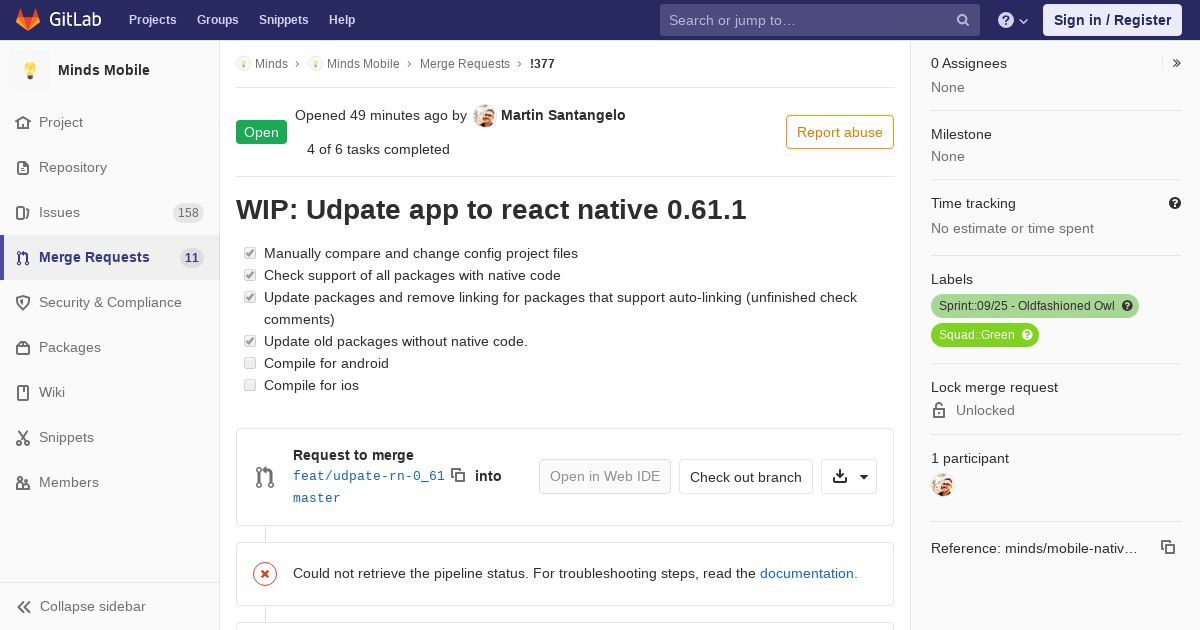Click help icon on Sprint label
Viewport: 1200px width, 630px height.
1127,306
